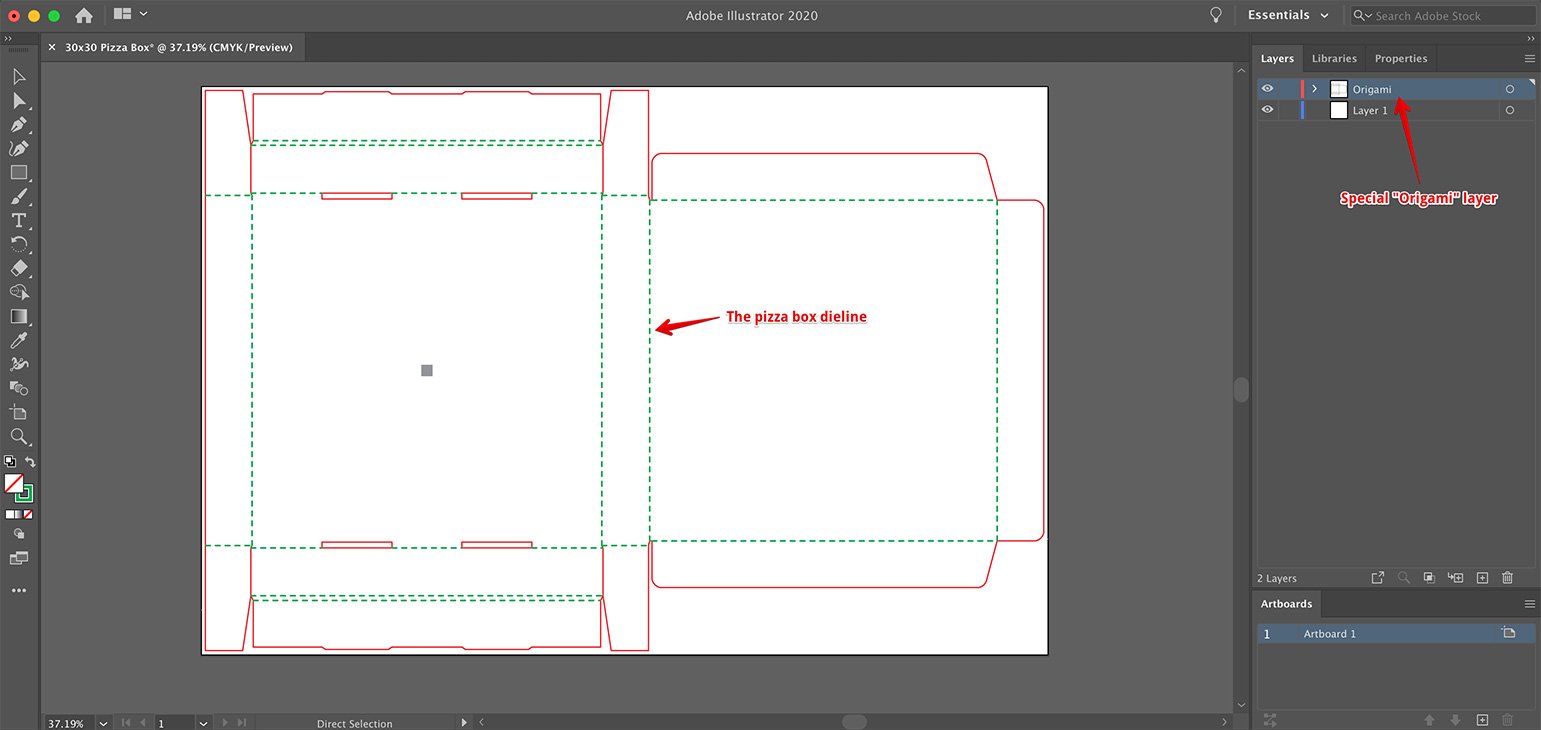1541x730 pixels.
Task: Open the Essentials workspace switcher
Action: pyautogui.click(x=1288, y=15)
